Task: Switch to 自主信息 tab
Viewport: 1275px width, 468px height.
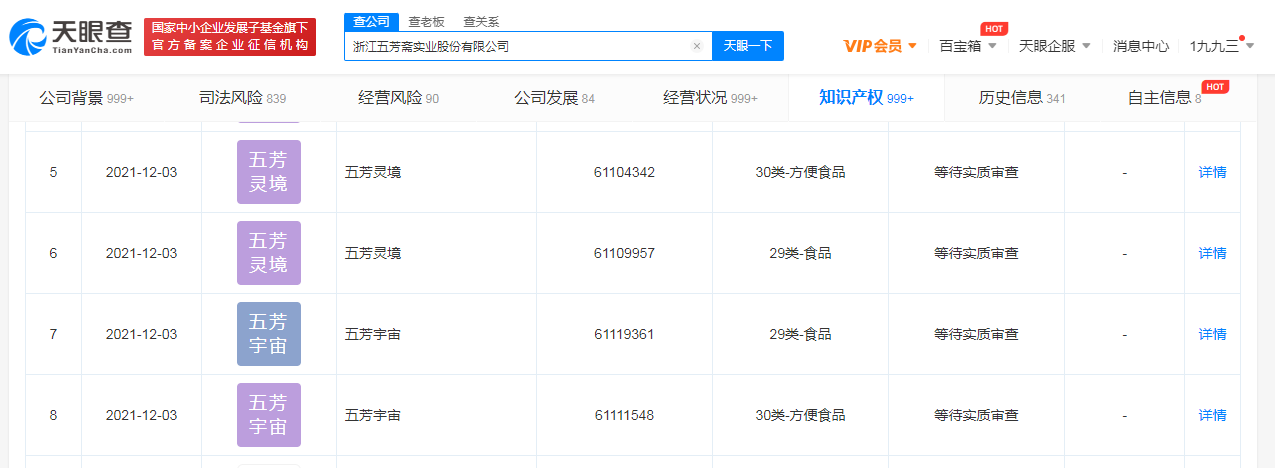Action: [1165, 98]
